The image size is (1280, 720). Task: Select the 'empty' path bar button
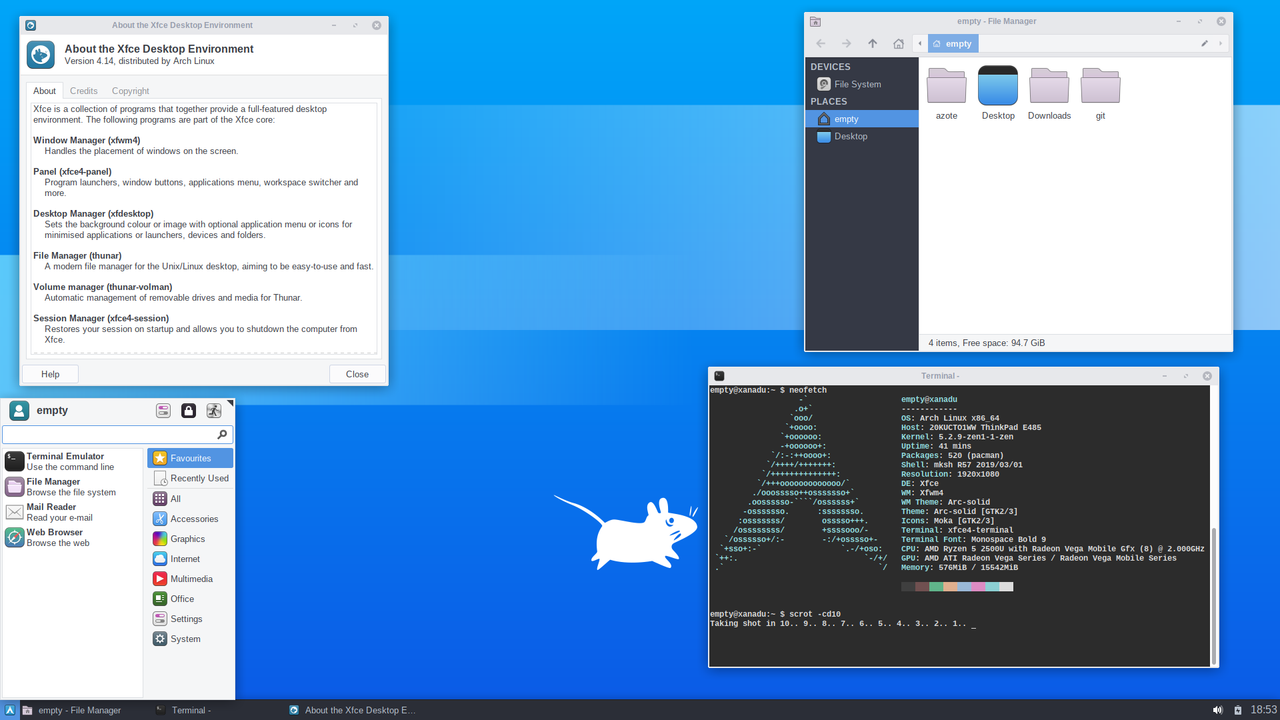pyautogui.click(x=952, y=43)
